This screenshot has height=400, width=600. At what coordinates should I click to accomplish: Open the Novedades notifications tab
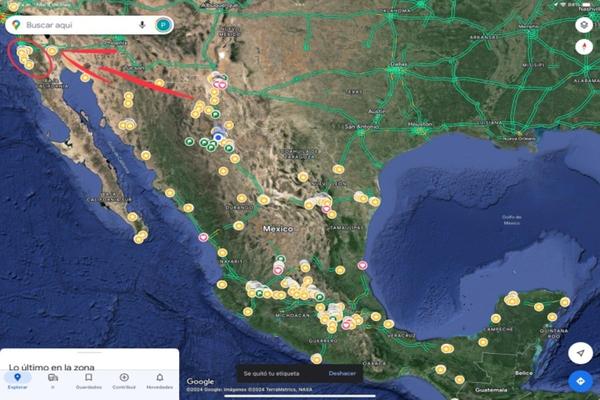click(x=159, y=380)
